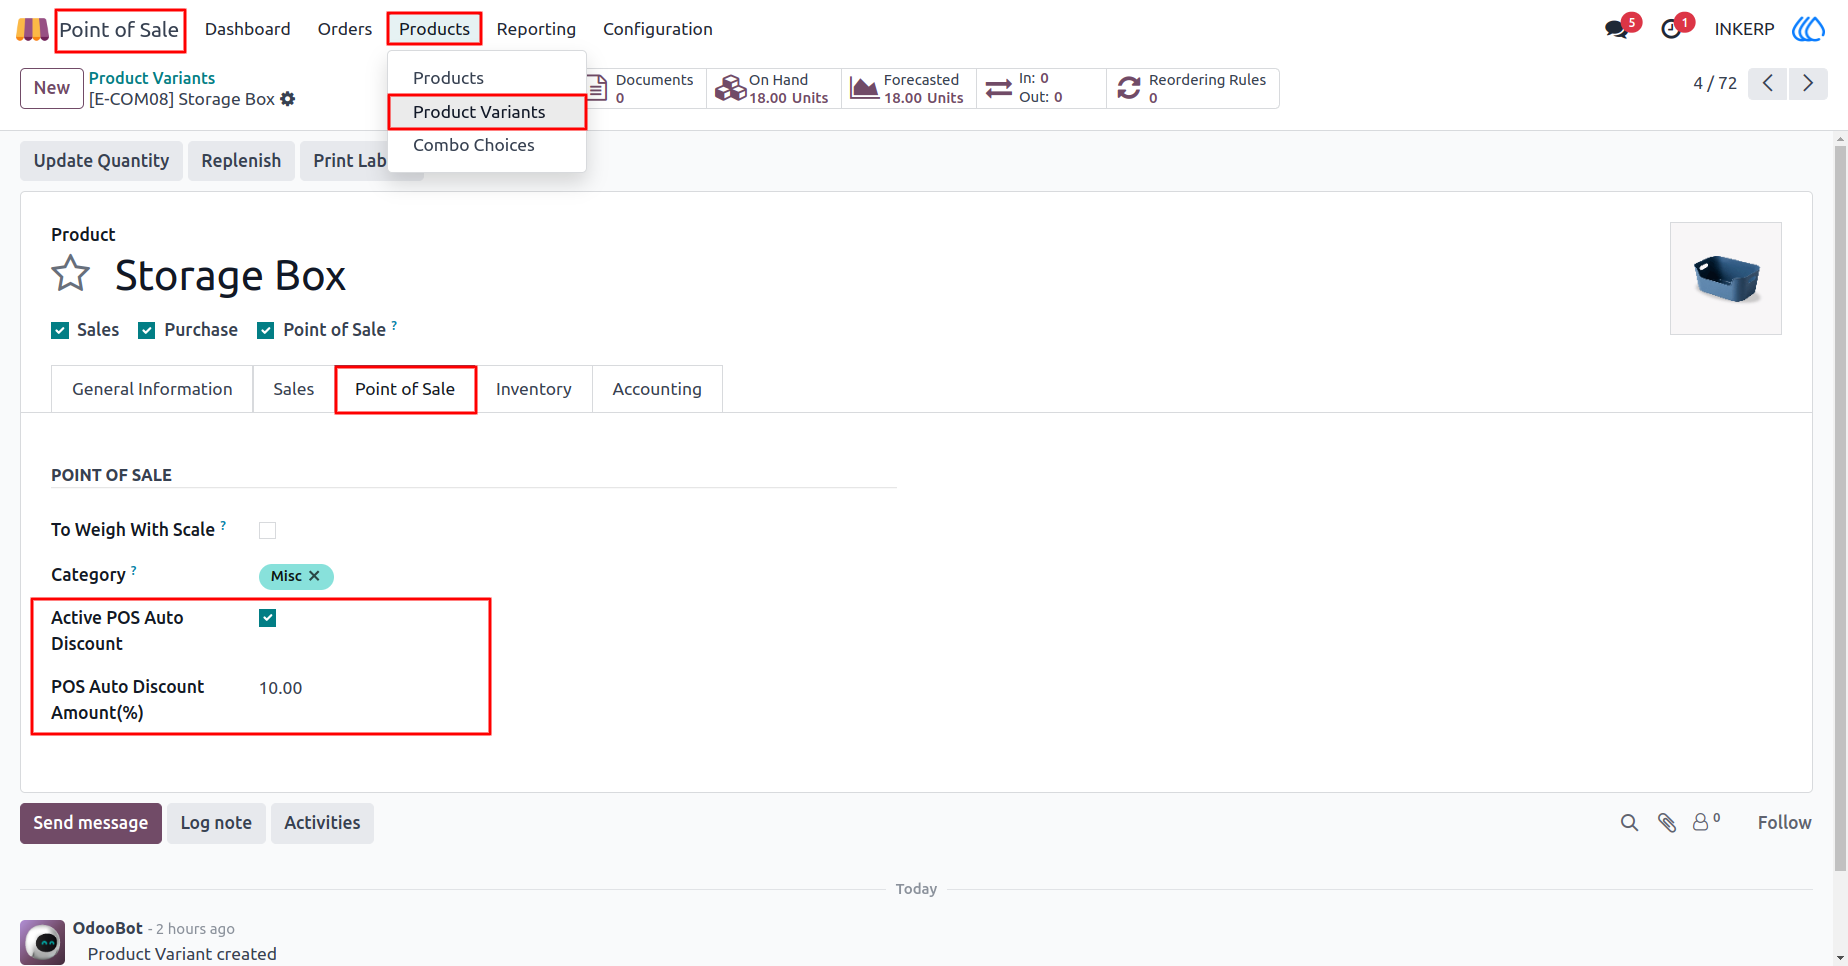Open the Dashboard menu item

coord(248,29)
